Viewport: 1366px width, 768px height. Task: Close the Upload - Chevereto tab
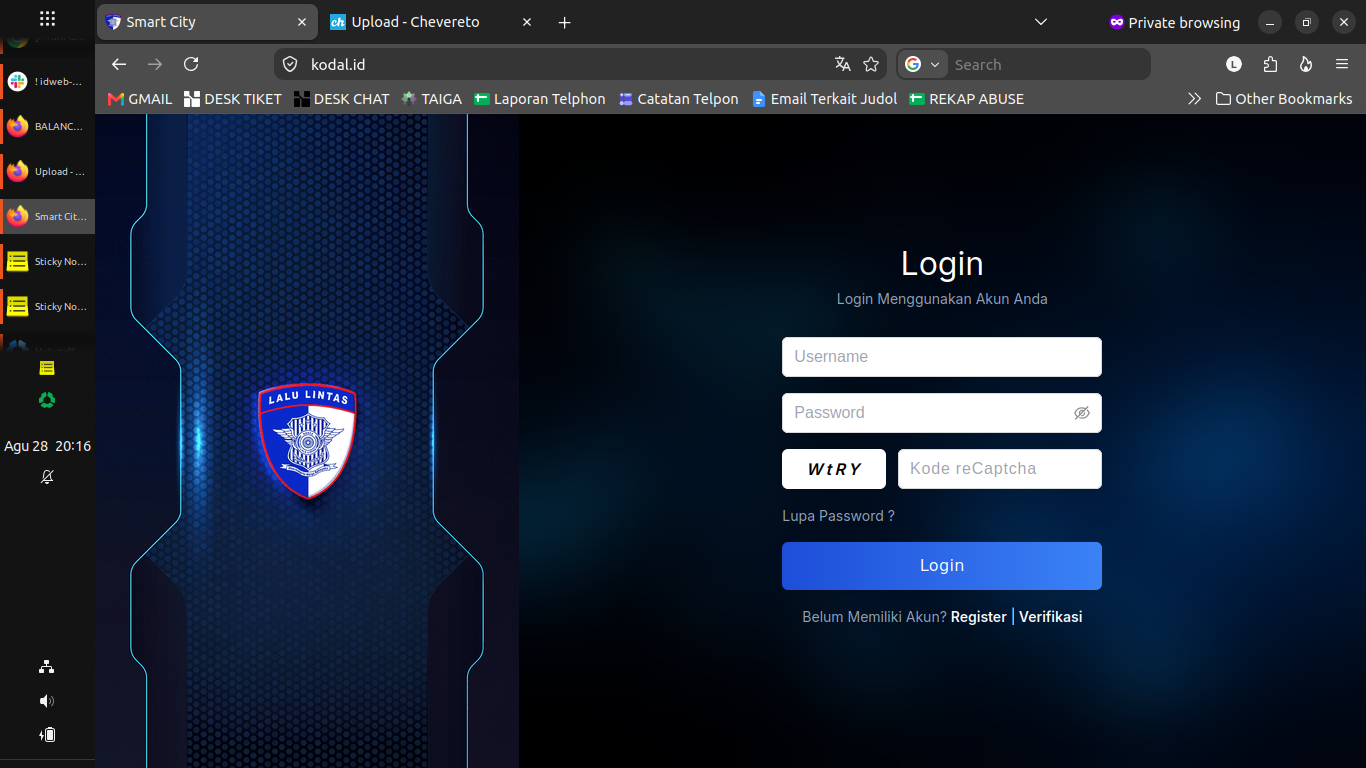527,22
